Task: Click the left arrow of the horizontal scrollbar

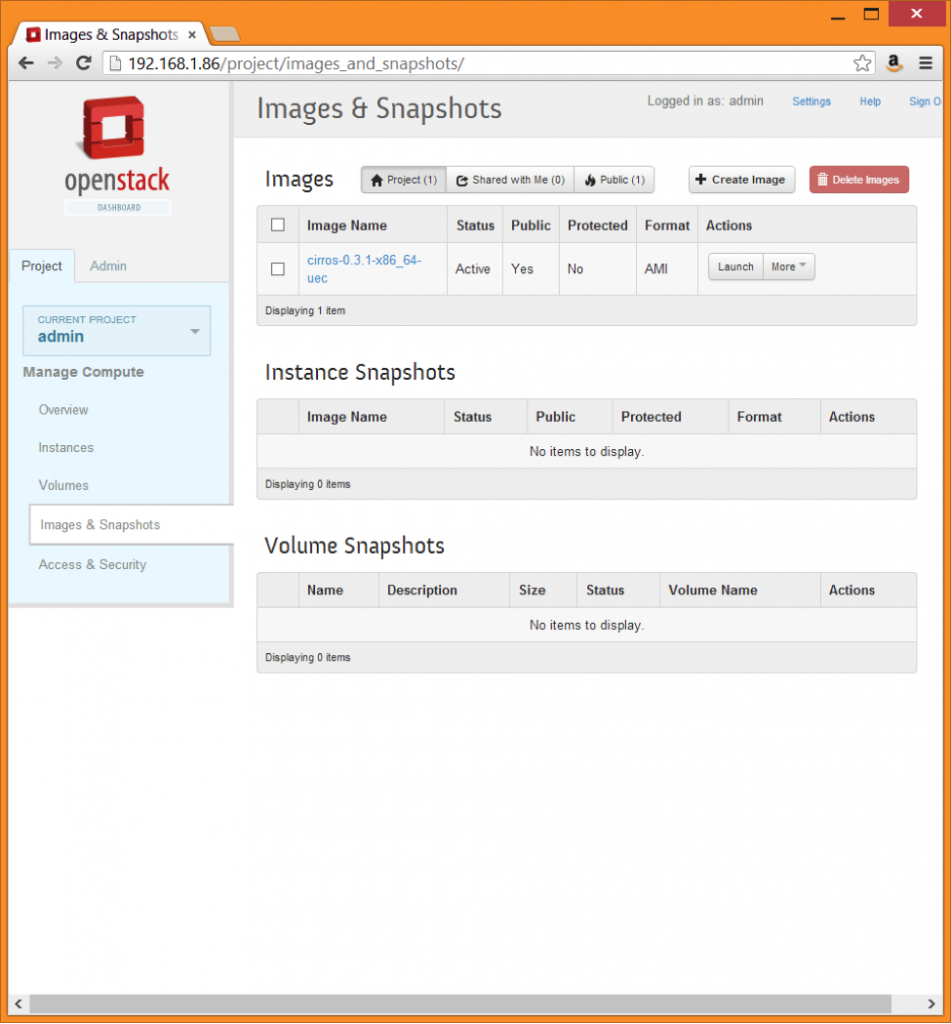Action: 18,1004
